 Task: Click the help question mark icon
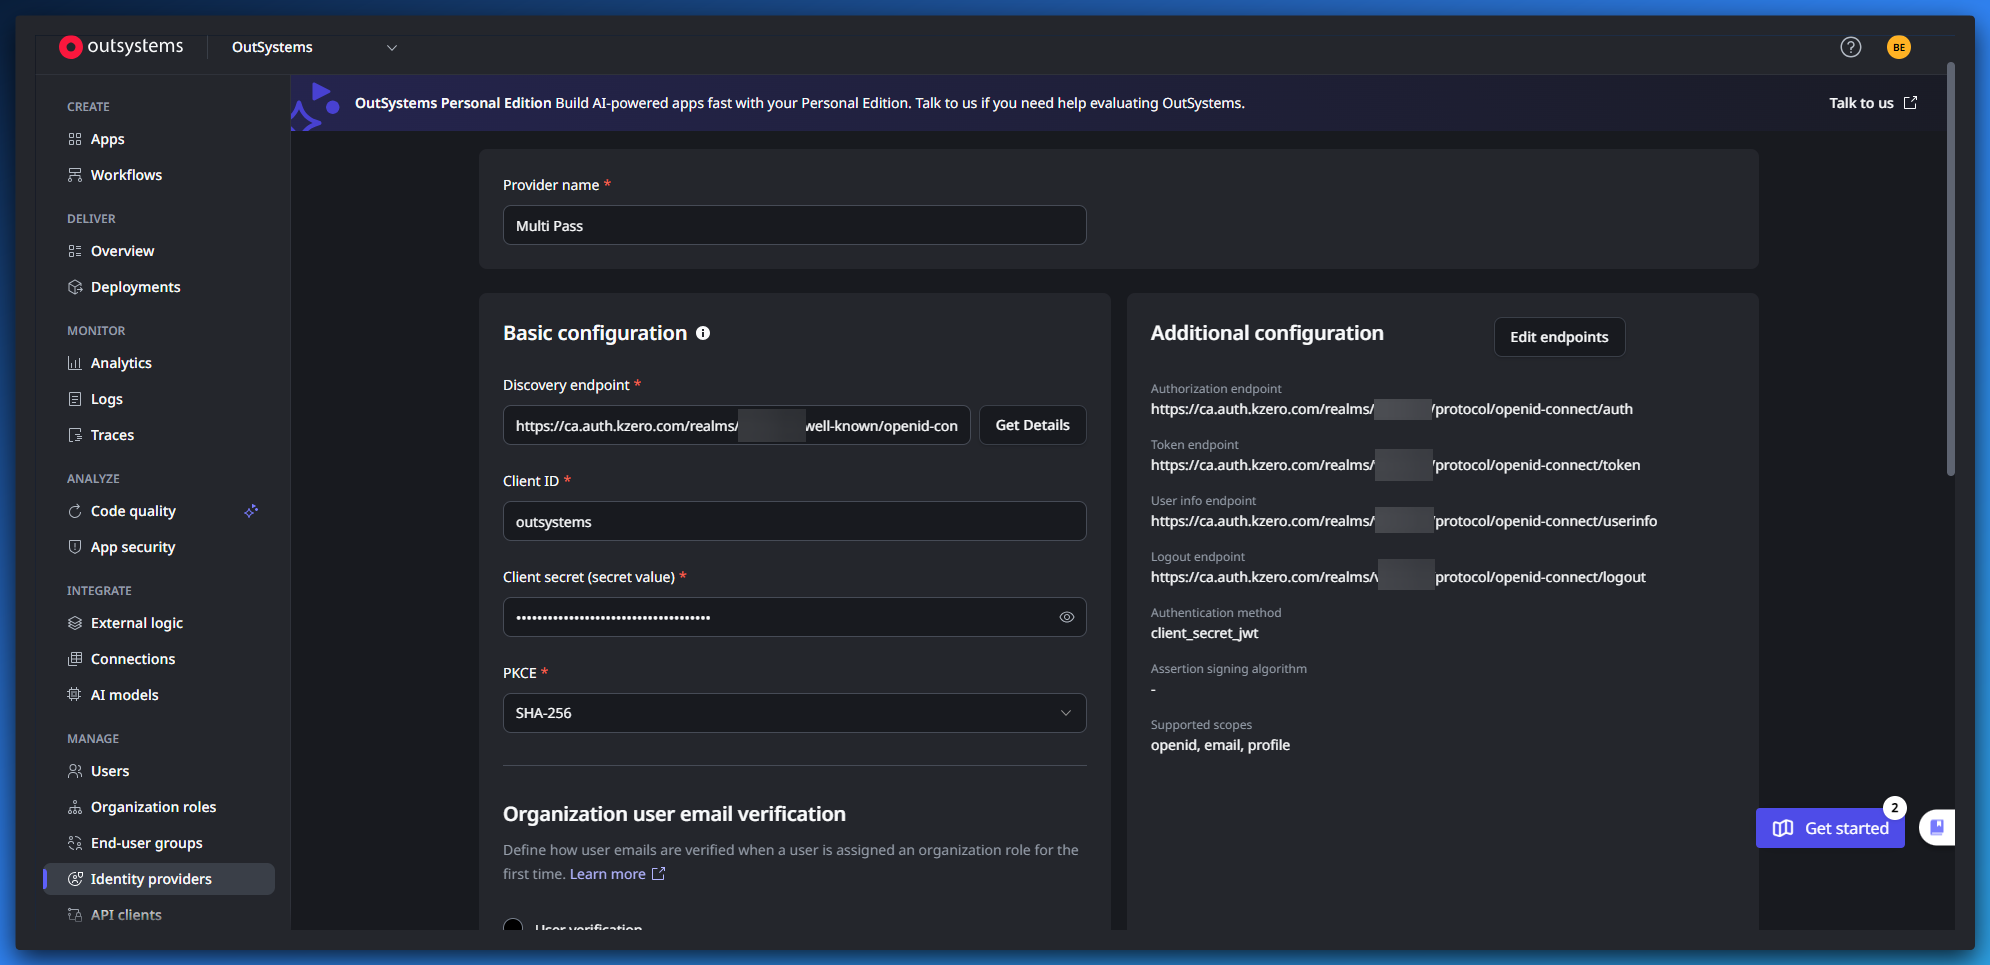1850,47
